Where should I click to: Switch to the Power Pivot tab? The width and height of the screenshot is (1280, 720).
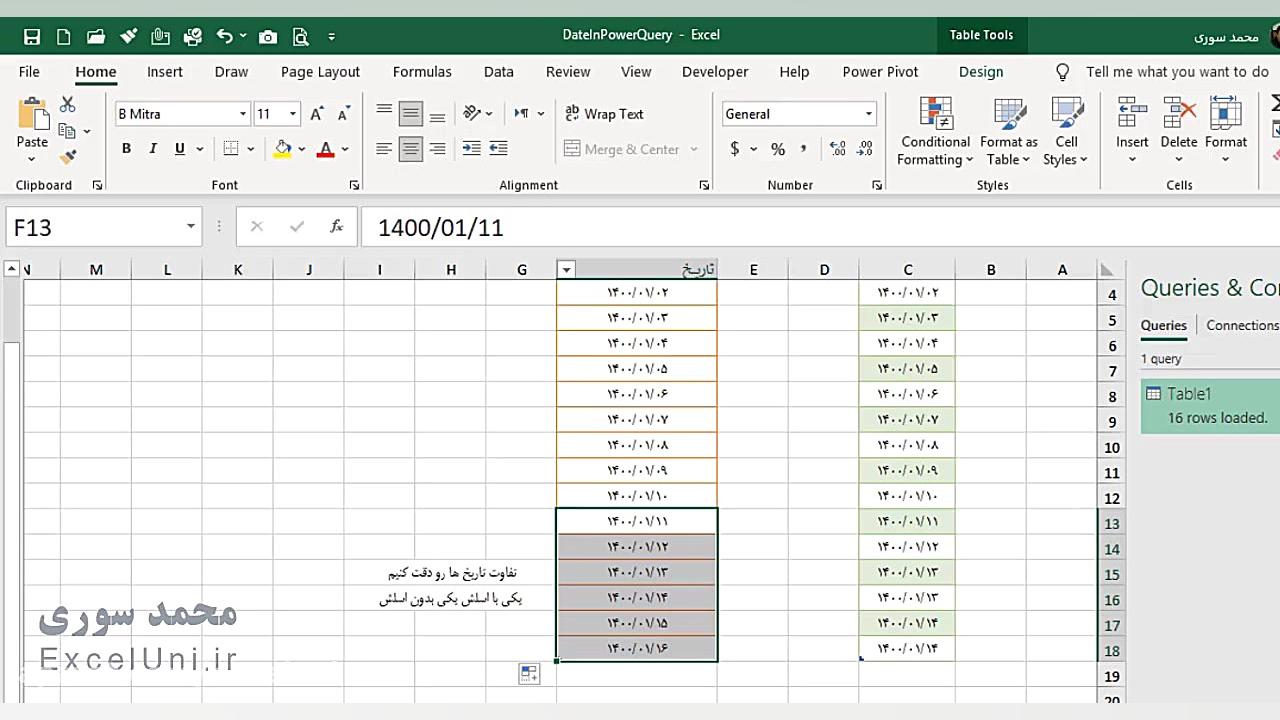[x=880, y=72]
